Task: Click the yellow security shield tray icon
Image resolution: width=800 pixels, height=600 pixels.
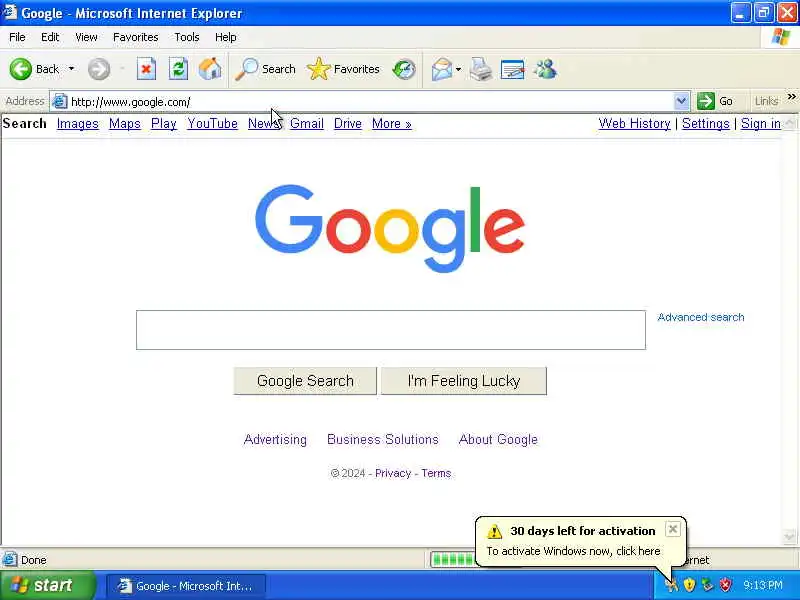Action: tap(689, 585)
